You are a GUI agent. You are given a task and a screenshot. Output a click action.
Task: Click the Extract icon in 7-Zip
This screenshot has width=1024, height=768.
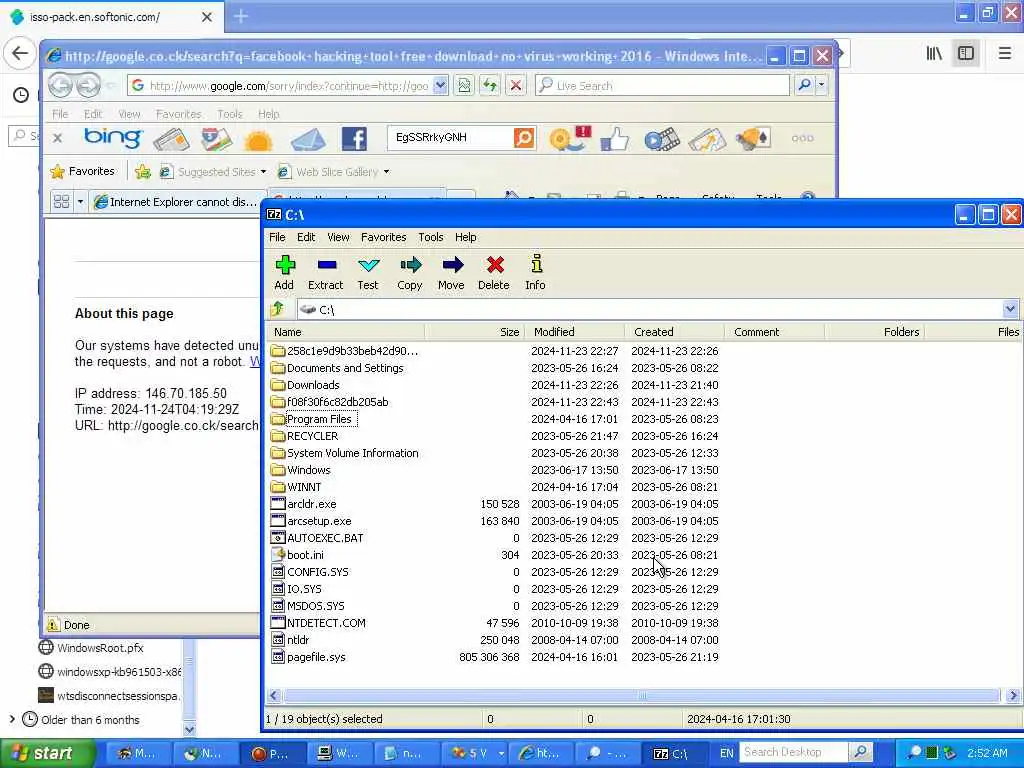325,272
